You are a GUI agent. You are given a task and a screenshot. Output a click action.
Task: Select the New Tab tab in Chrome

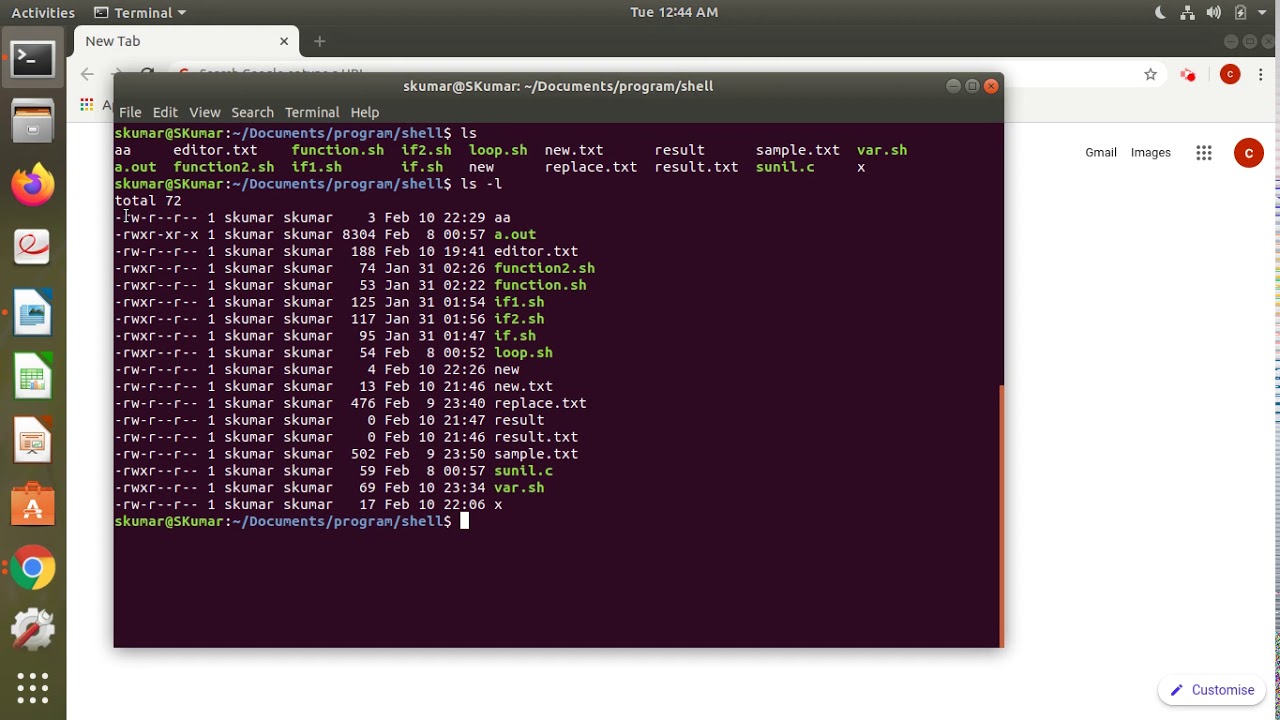[x=185, y=41]
